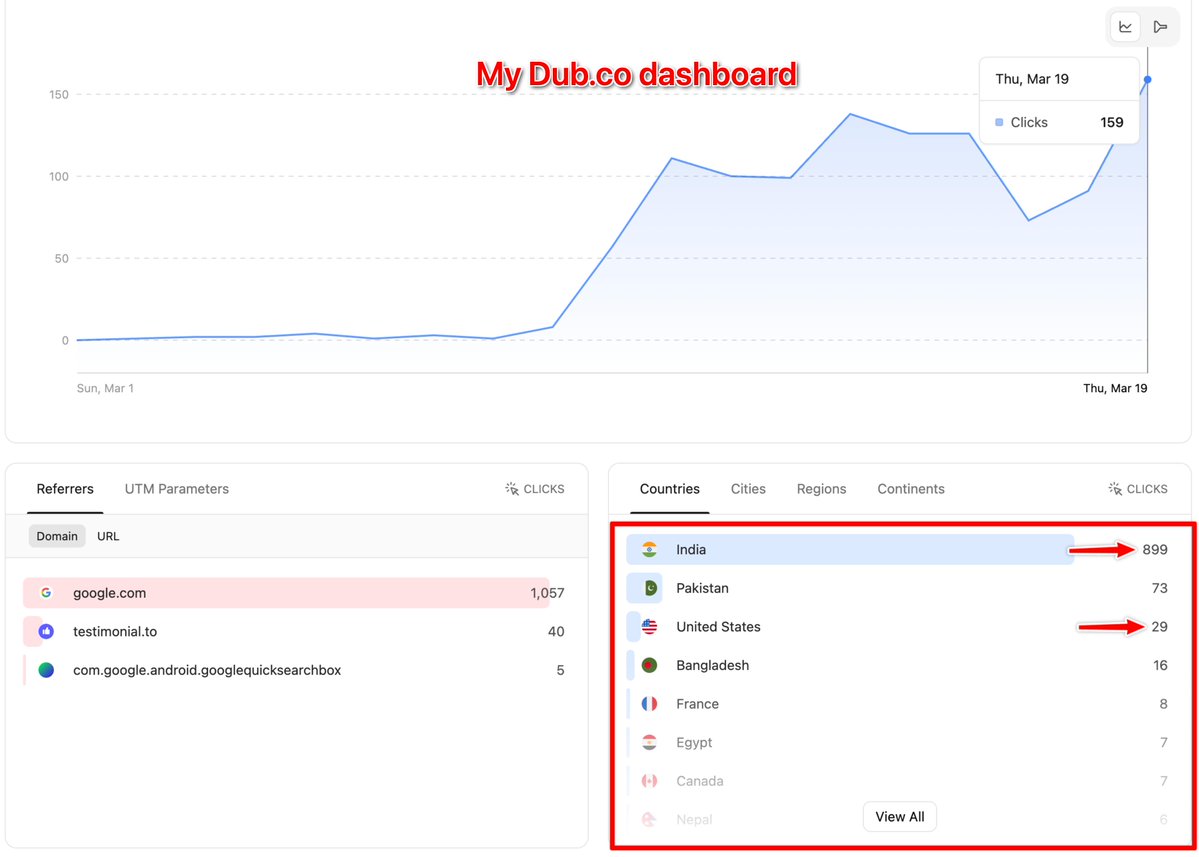Viewport: 1199px width, 857px height.
Task: Select the Pakistan country row
Action: point(898,588)
